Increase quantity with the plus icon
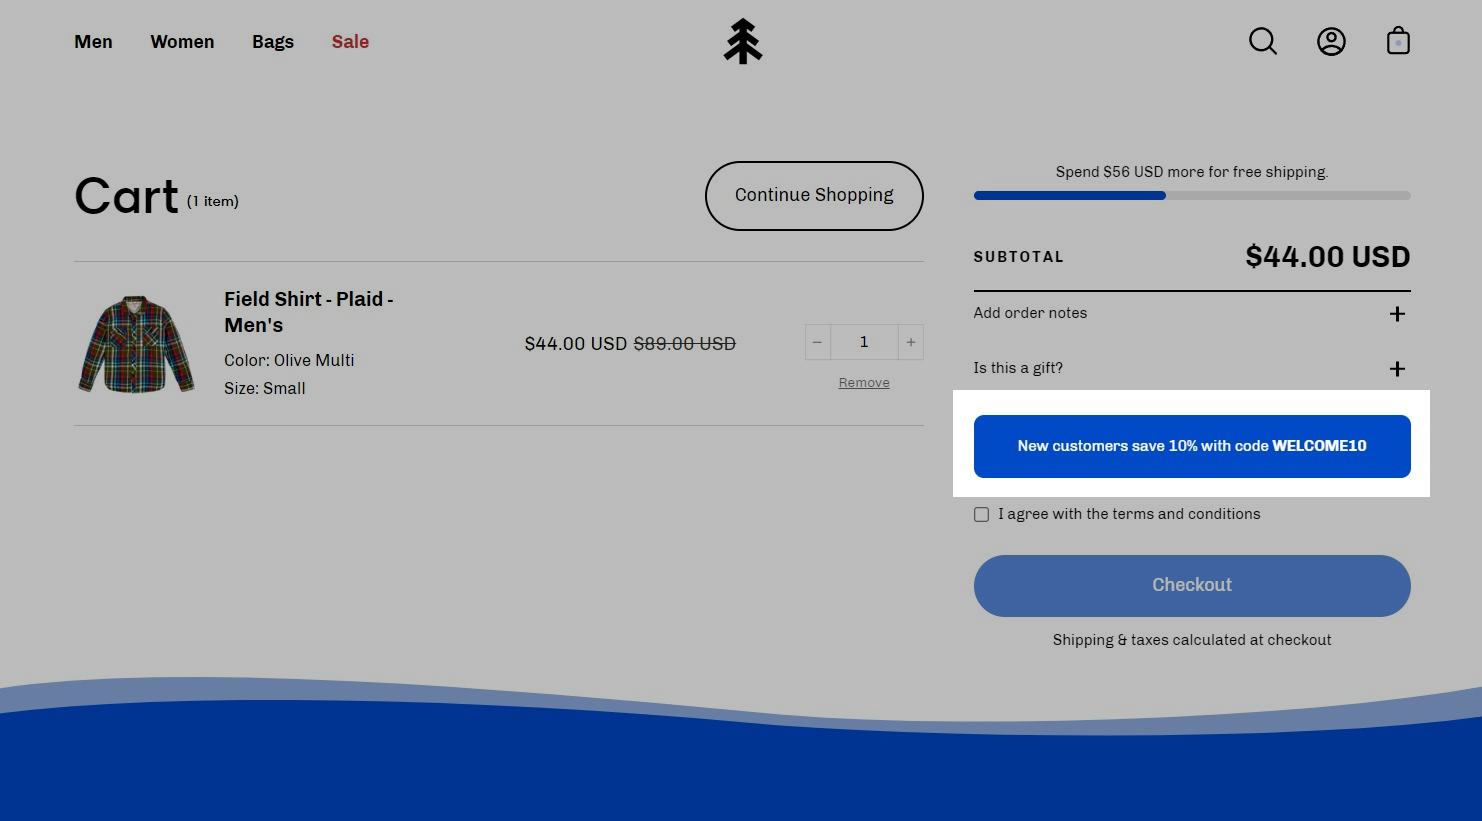The width and height of the screenshot is (1482, 821). coord(911,342)
